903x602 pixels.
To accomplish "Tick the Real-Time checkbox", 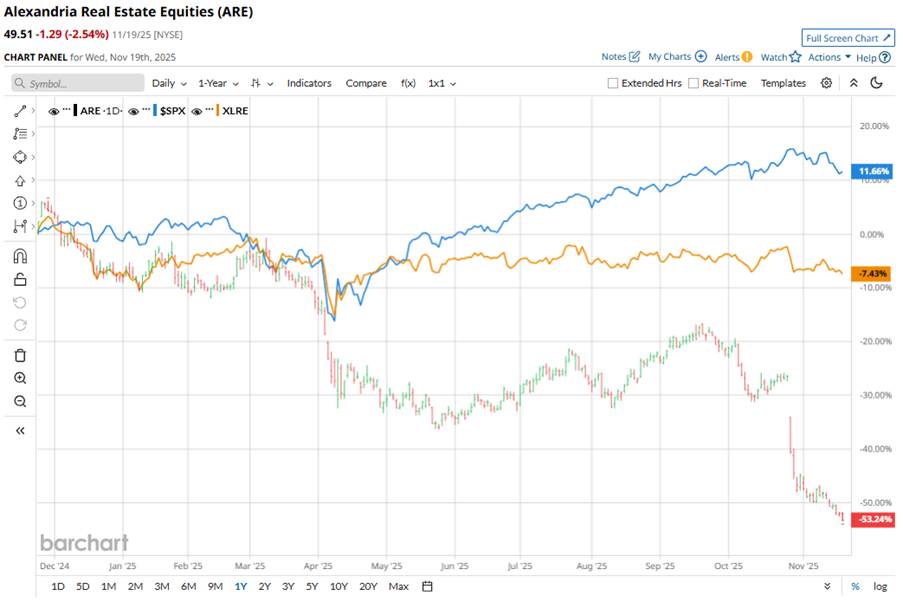I will point(694,84).
